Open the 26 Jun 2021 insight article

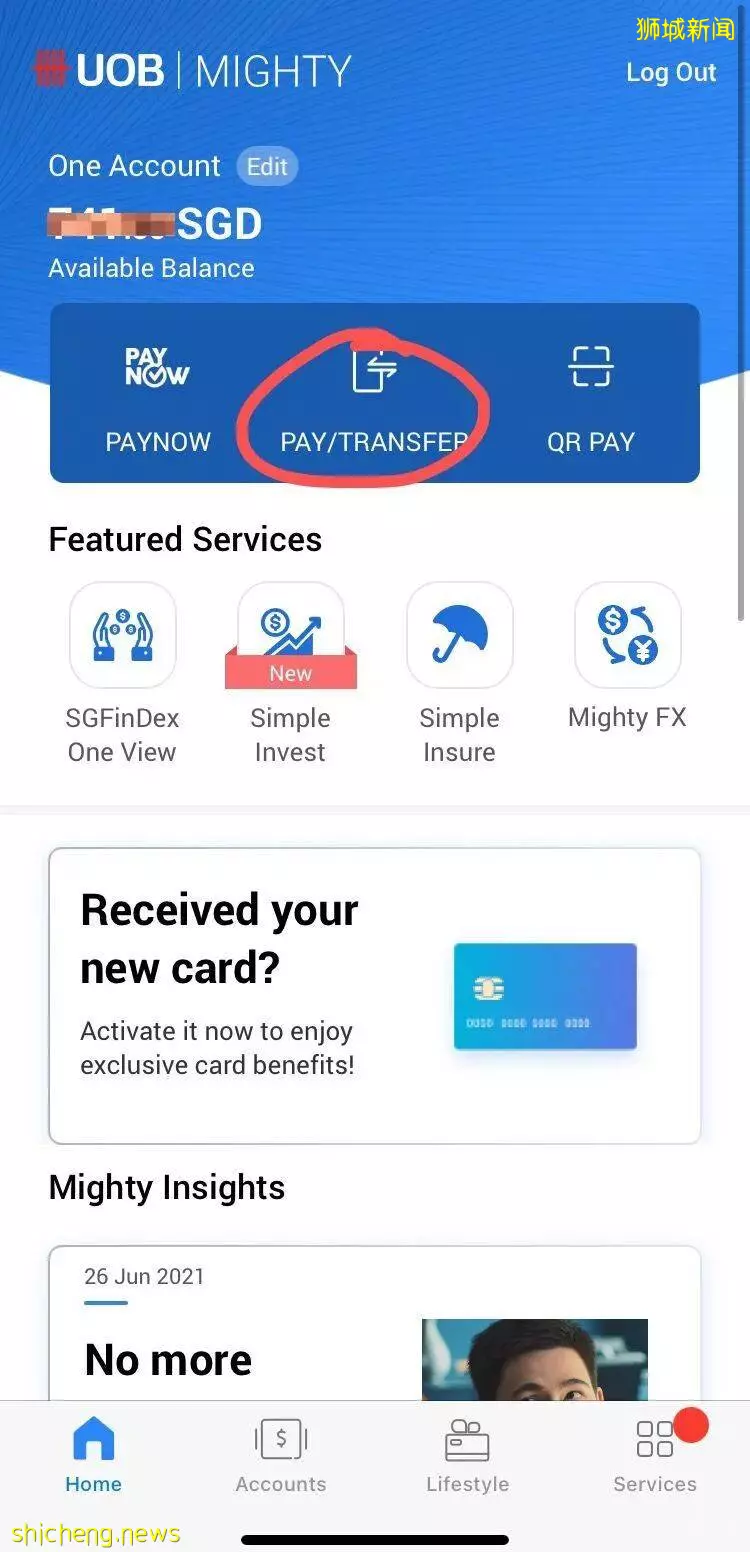point(375,1323)
